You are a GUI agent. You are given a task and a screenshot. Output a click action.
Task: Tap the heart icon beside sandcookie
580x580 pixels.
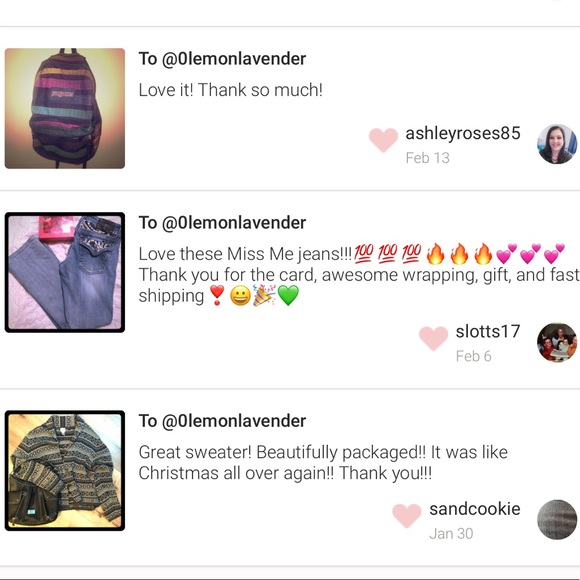click(407, 515)
